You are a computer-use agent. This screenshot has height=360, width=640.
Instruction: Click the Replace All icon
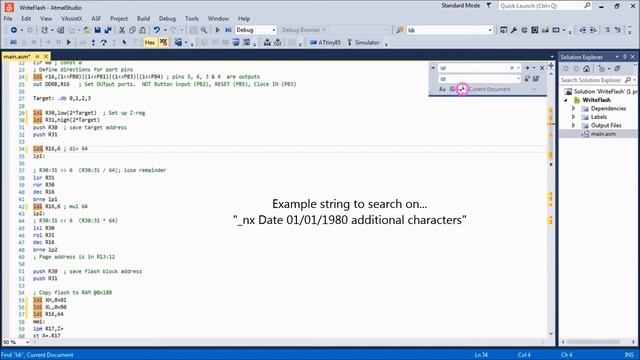click(536, 79)
